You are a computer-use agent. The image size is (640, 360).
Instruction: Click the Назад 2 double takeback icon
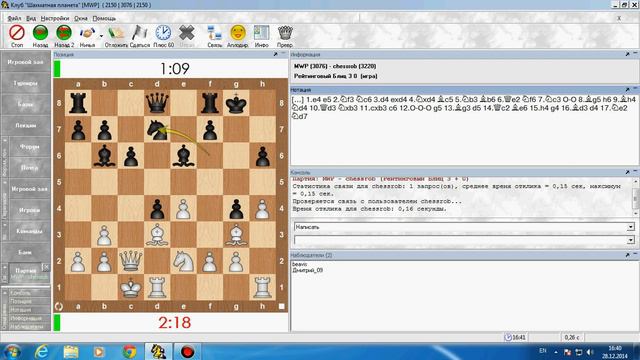click(x=64, y=33)
